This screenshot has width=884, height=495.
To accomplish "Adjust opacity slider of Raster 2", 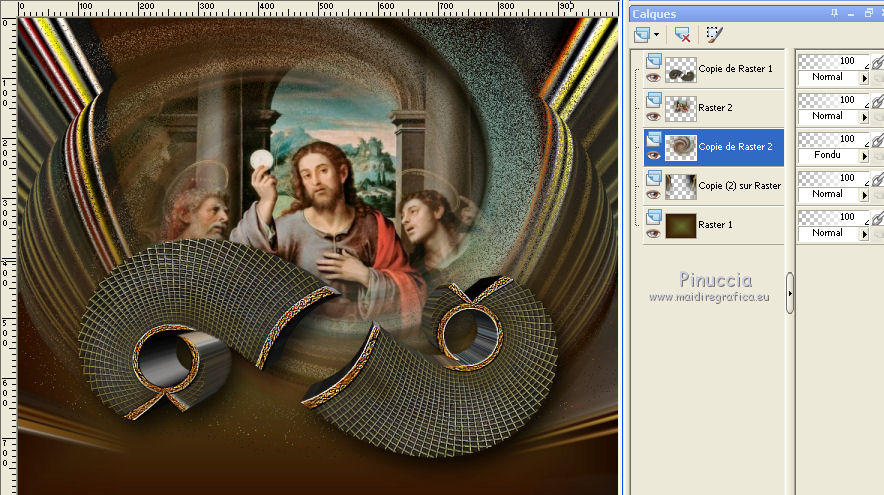I will tap(833, 100).
